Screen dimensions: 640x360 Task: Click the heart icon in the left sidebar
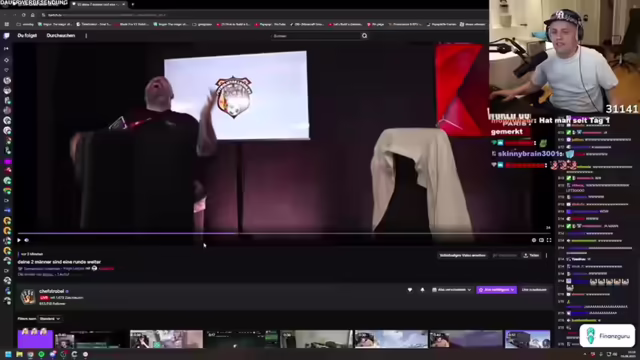point(6,70)
